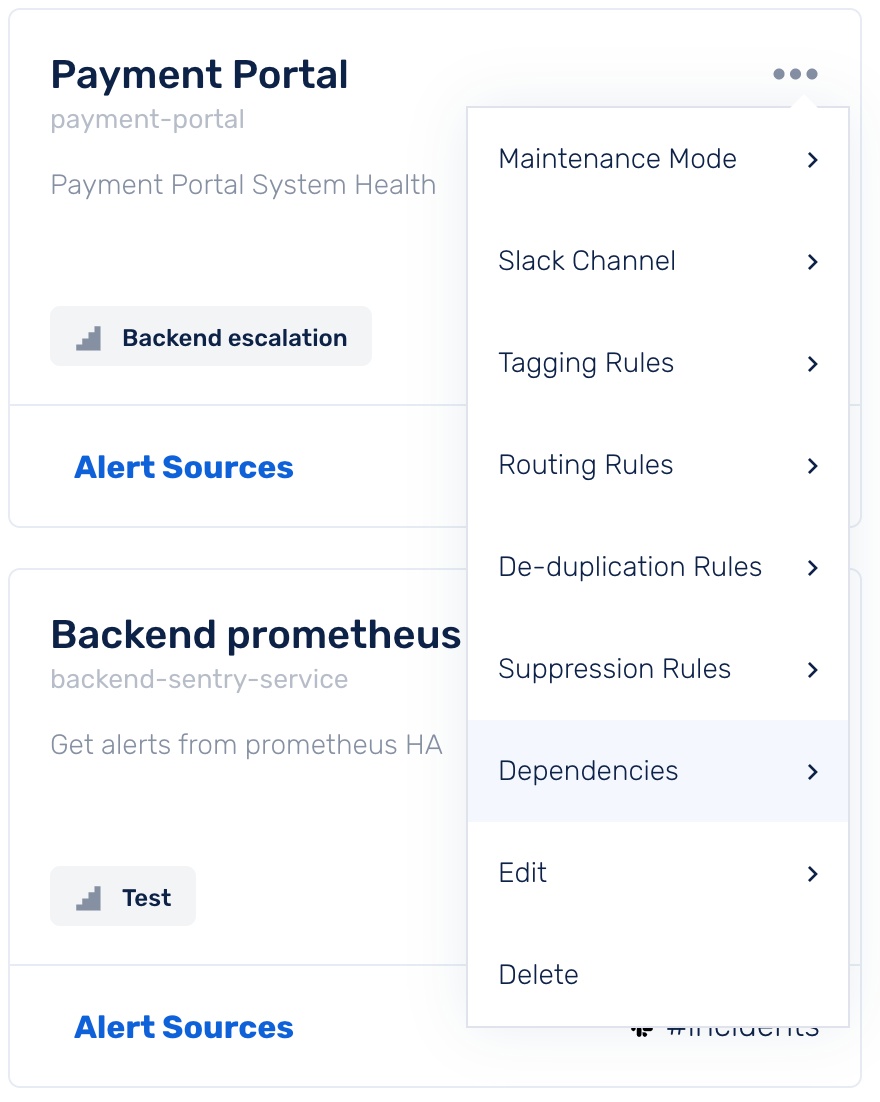The image size is (880, 1102).
Task: Open Alert Sources for Payment Portal
Action: (183, 467)
